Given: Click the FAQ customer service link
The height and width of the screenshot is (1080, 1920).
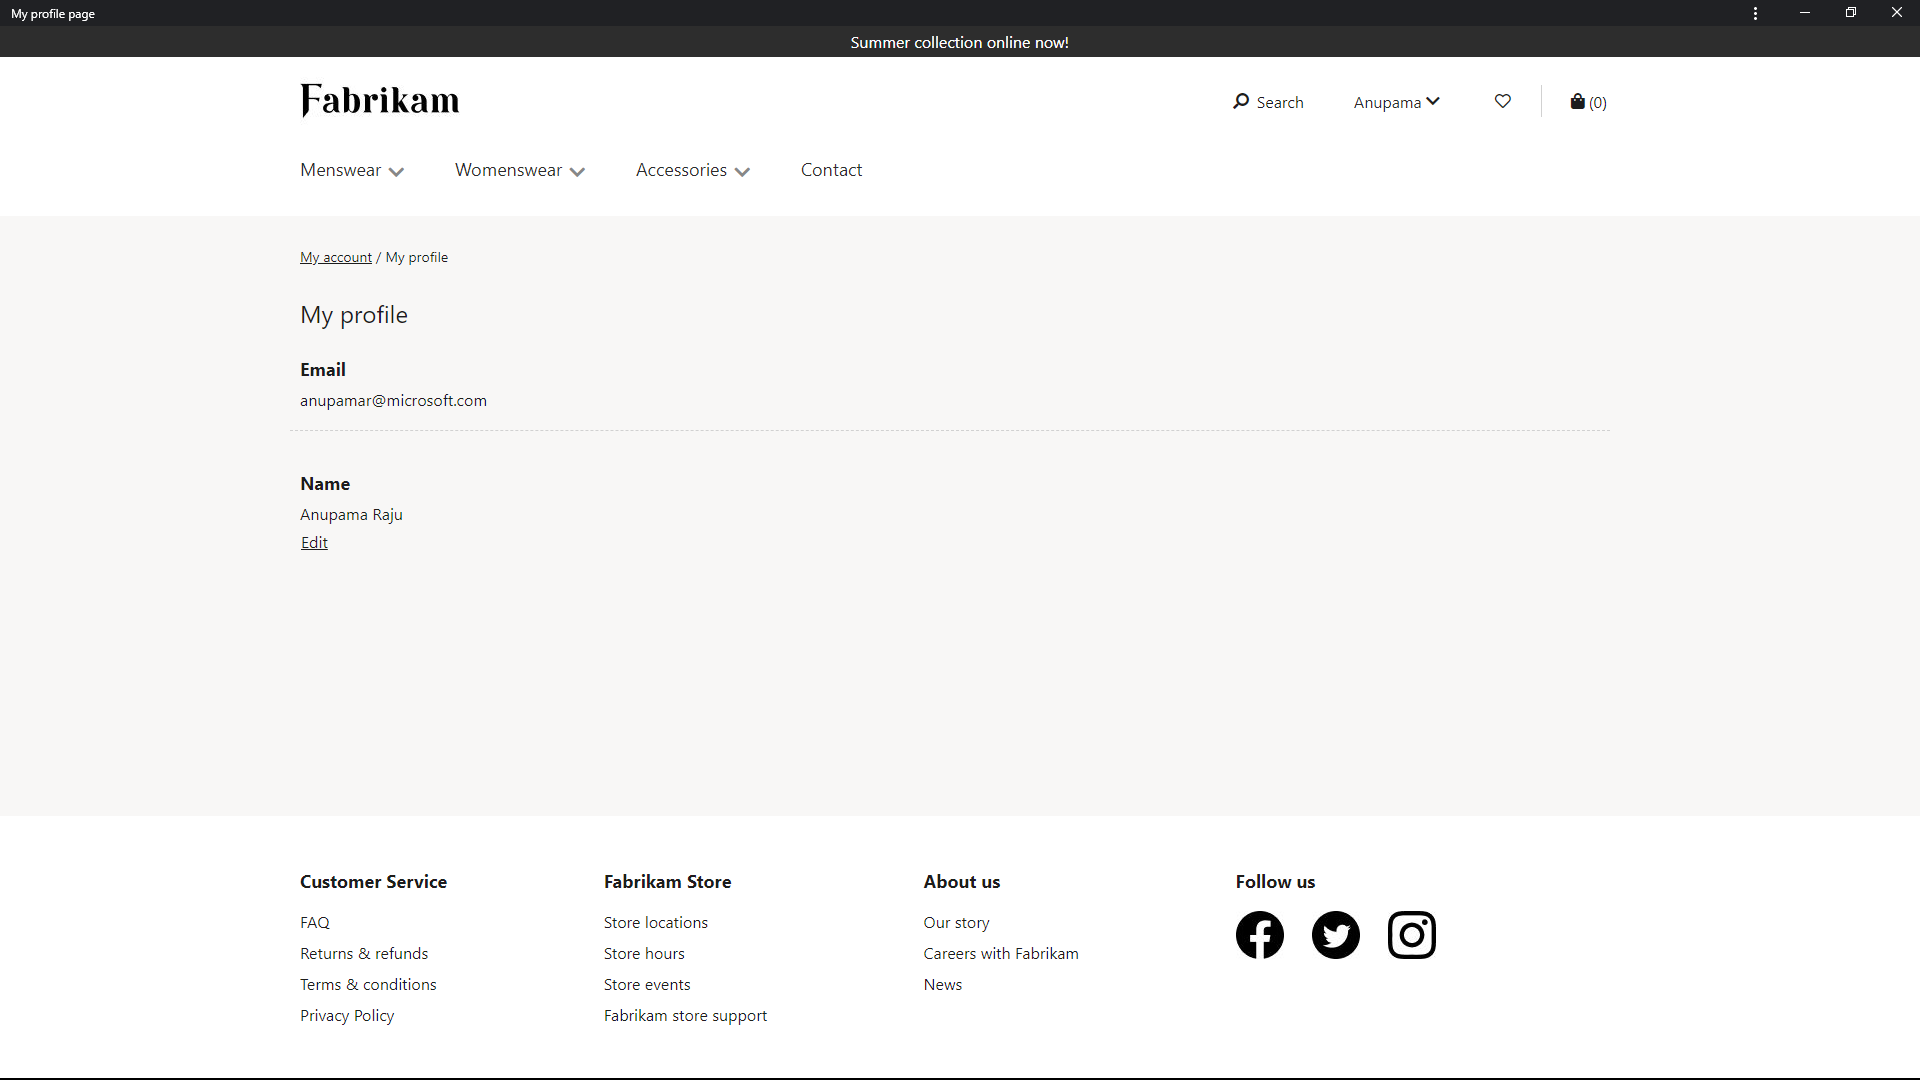Looking at the screenshot, I should 314,922.
